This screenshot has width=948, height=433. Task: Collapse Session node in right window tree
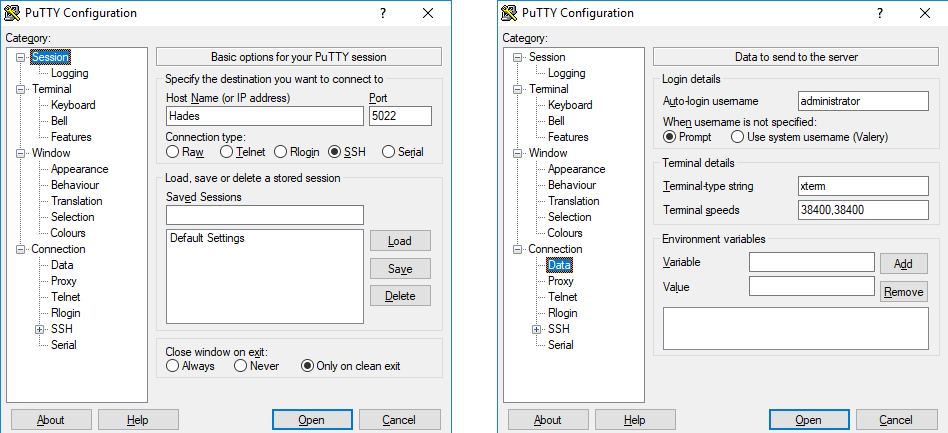[519, 57]
